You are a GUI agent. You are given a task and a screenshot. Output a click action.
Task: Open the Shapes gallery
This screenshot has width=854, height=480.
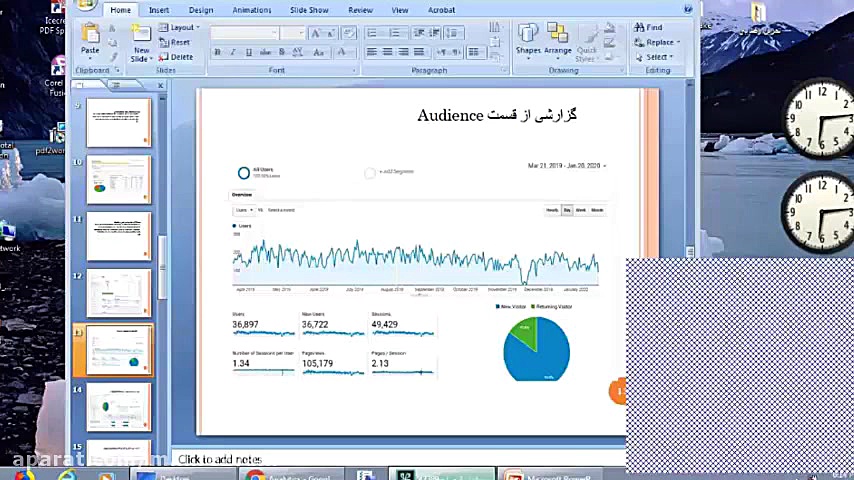pos(528,39)
